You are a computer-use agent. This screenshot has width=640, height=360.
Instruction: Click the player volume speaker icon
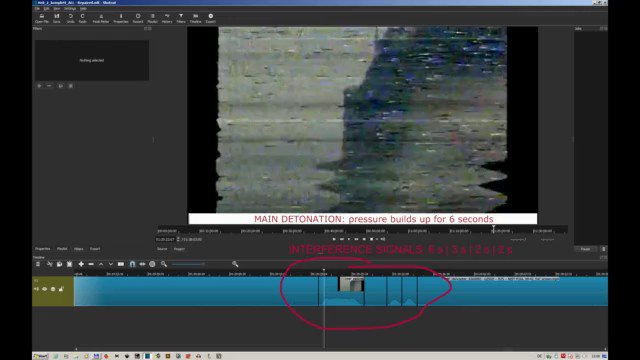[x=382, y=239]
